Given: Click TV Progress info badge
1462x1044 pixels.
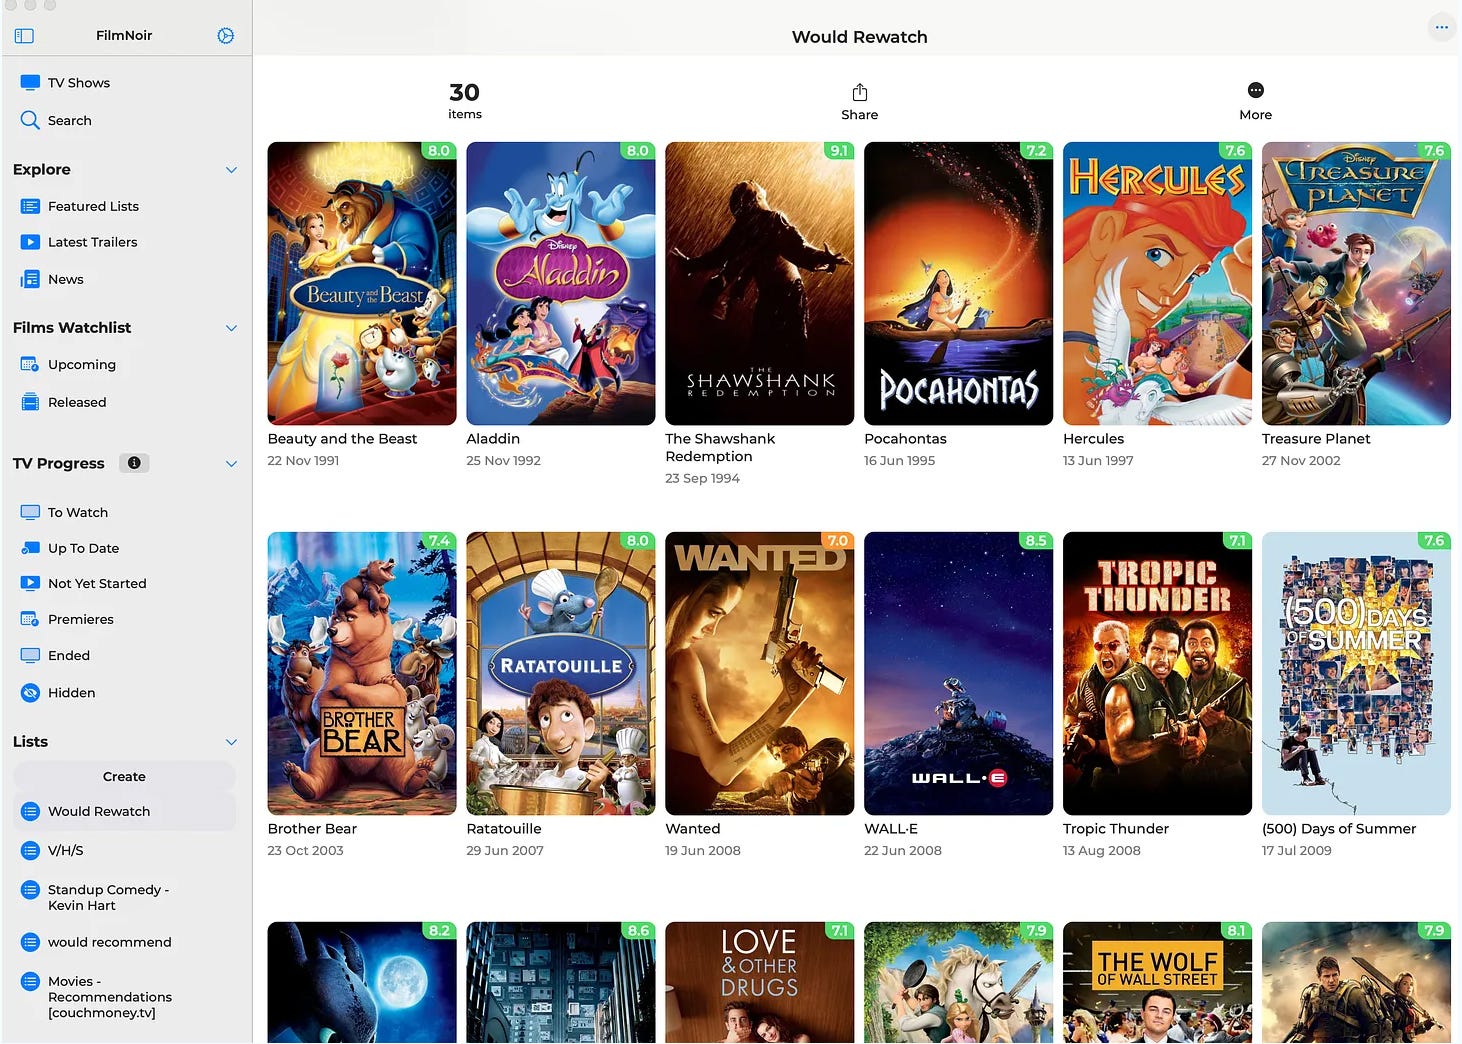Looking at the screenshot, I should tap(134, 463).
